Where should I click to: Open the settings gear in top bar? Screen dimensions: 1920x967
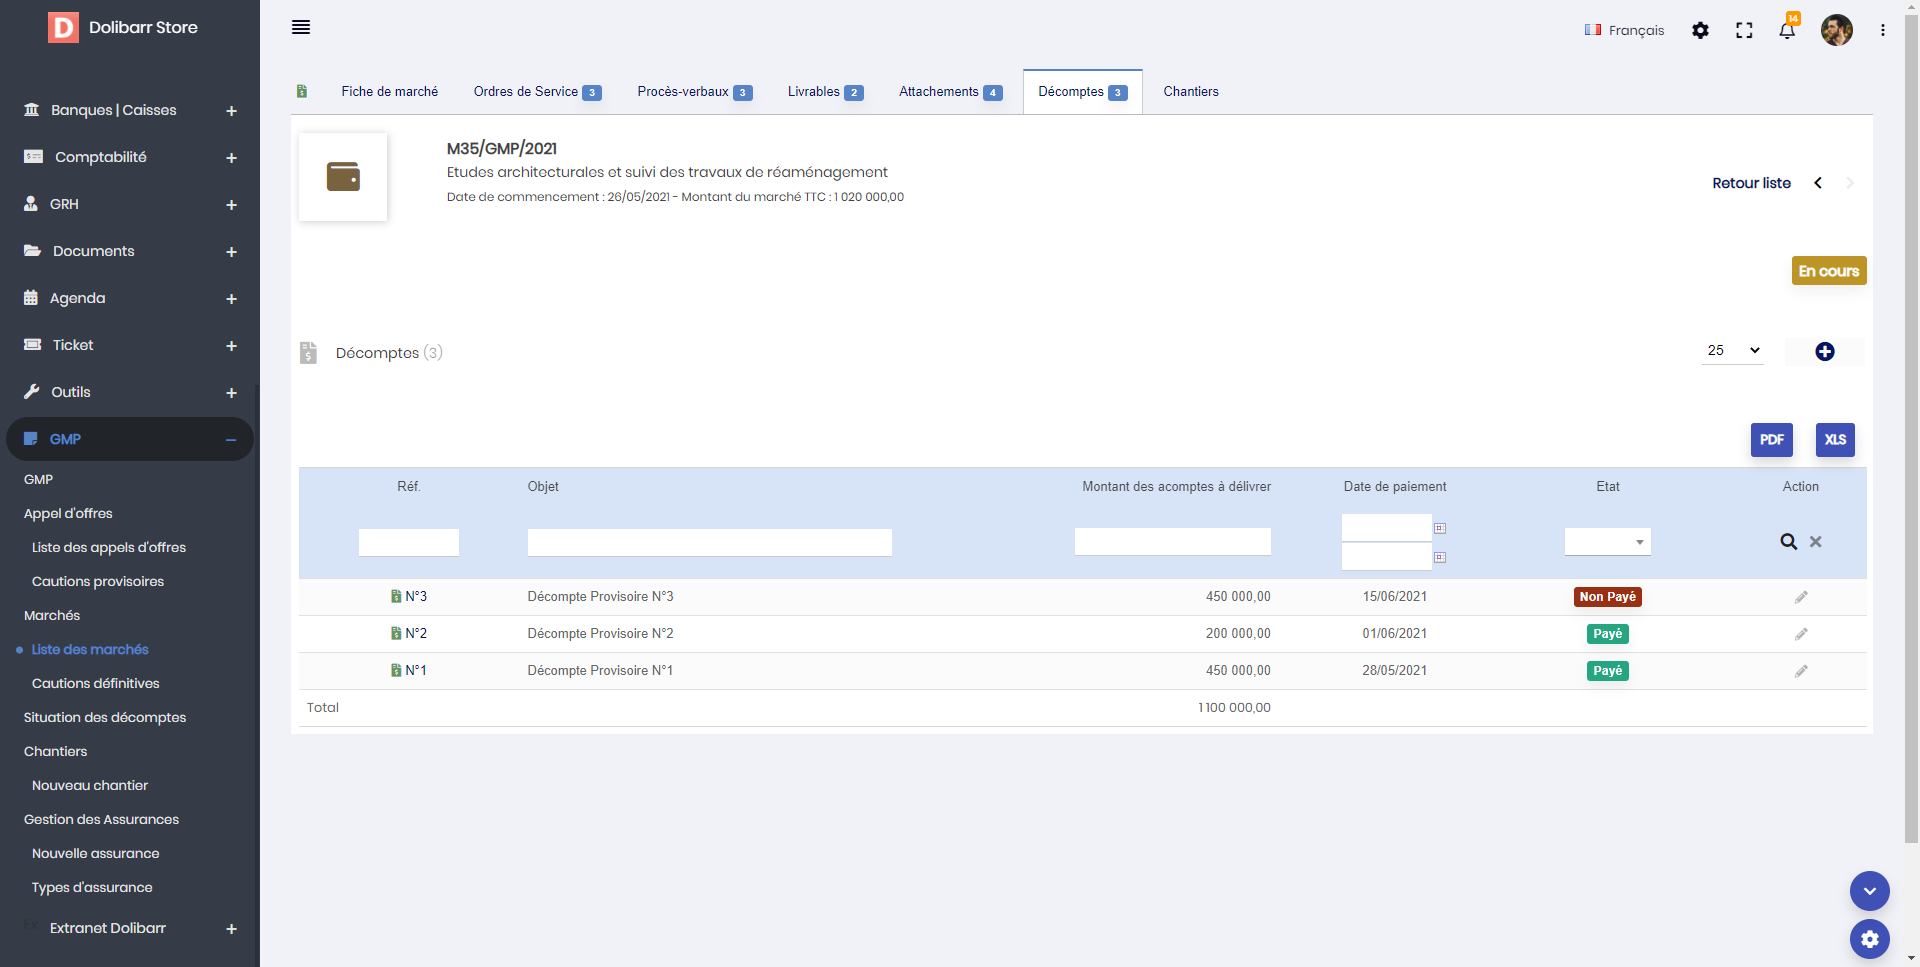click(x=1700, y=31)
